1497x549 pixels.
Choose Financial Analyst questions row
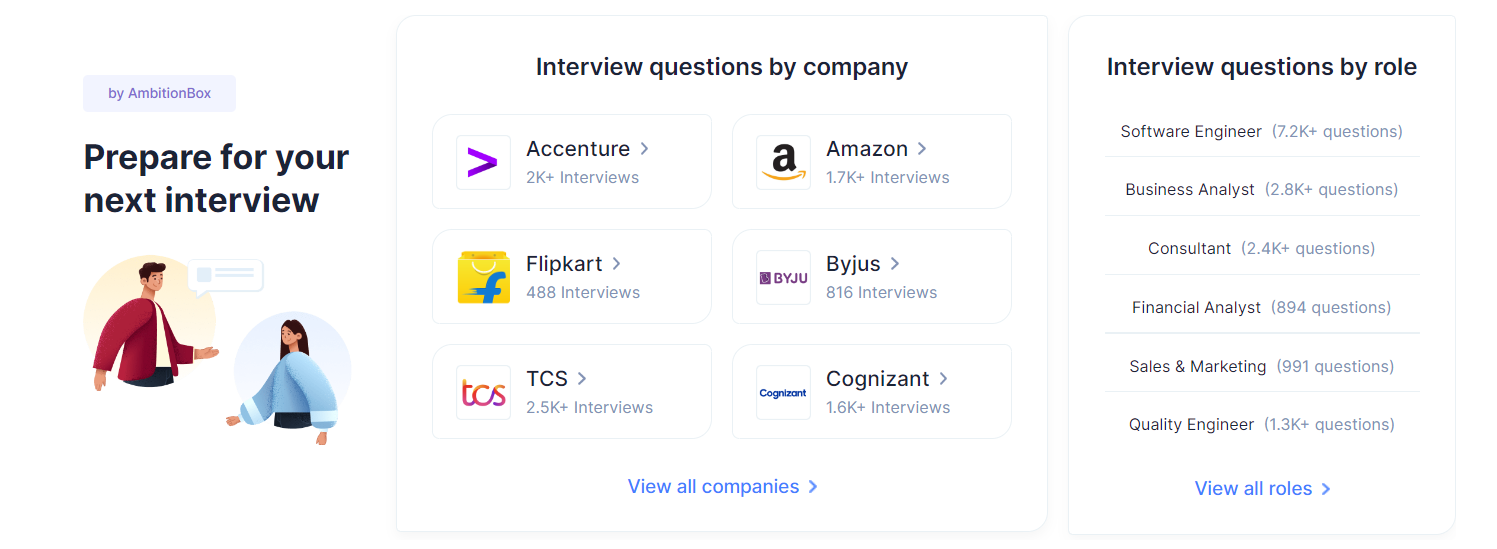(1261, 307)
